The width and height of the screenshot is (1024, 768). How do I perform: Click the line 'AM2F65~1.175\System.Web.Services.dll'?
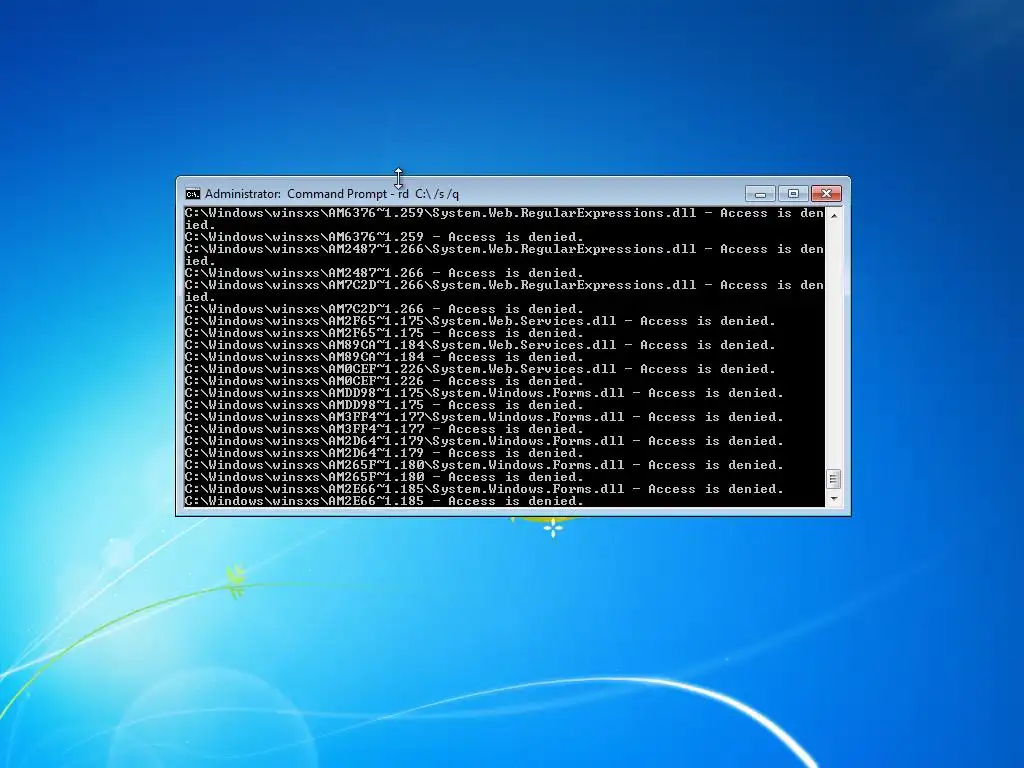[x=480, y=321]
